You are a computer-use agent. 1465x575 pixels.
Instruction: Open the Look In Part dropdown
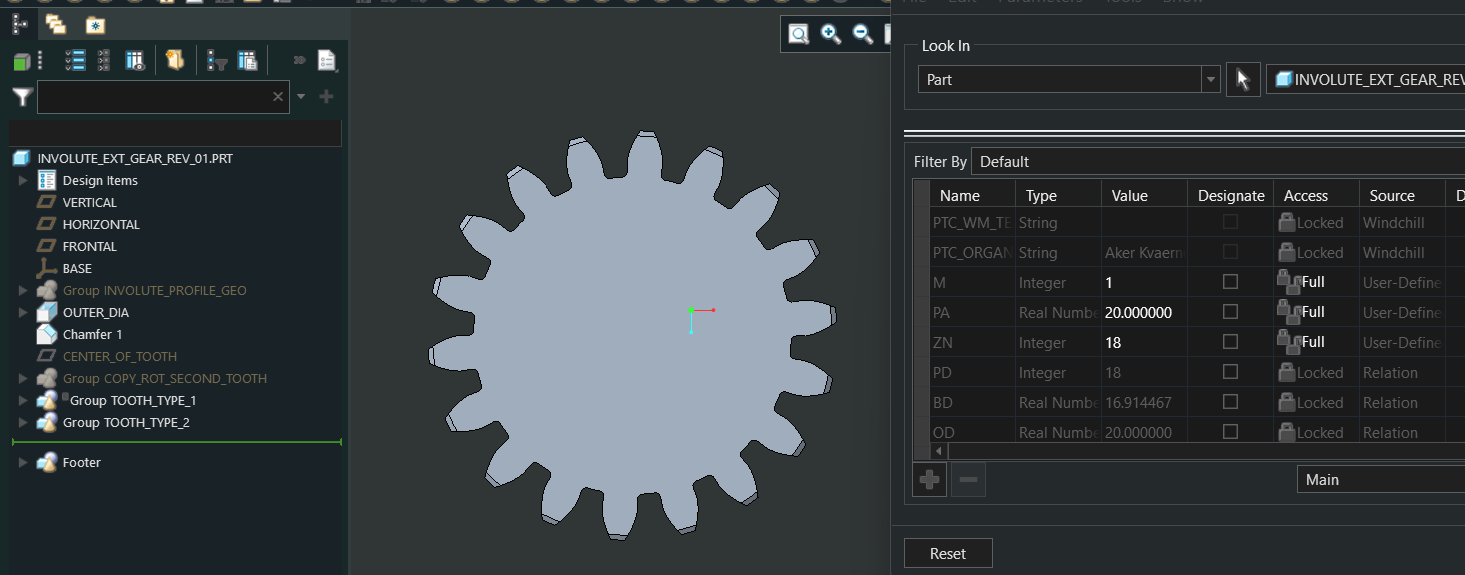click(x=1069, y=79)
